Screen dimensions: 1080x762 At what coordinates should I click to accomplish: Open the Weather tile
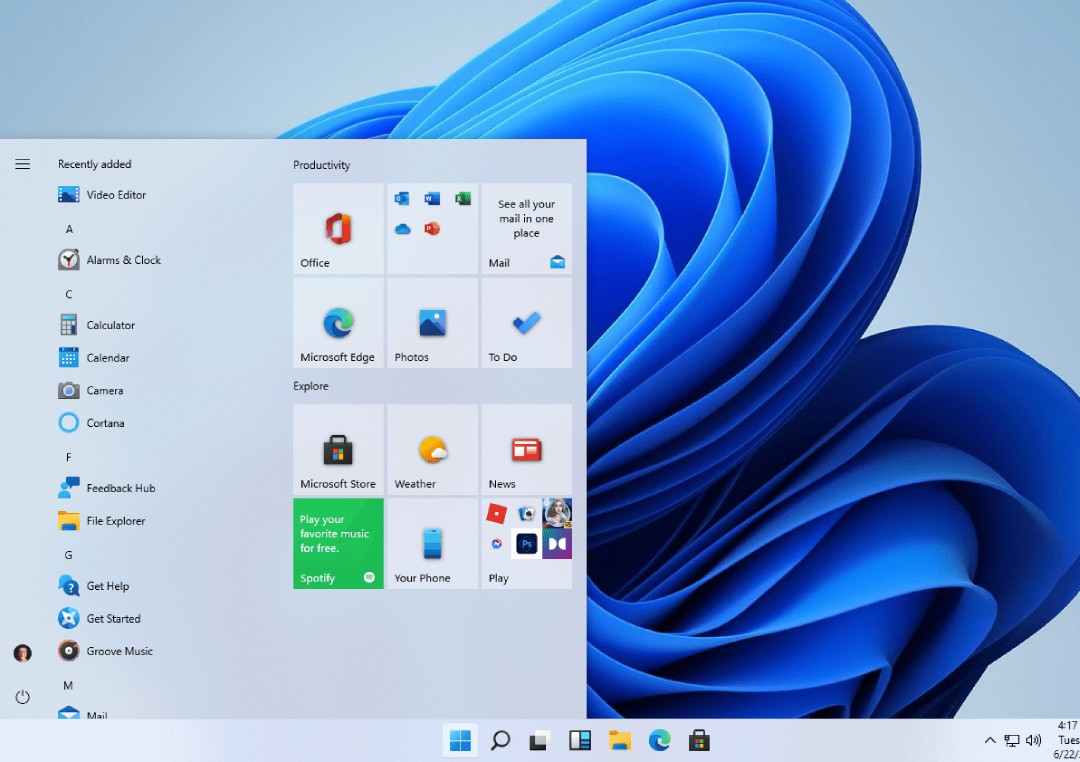click(x=433, y=449)
